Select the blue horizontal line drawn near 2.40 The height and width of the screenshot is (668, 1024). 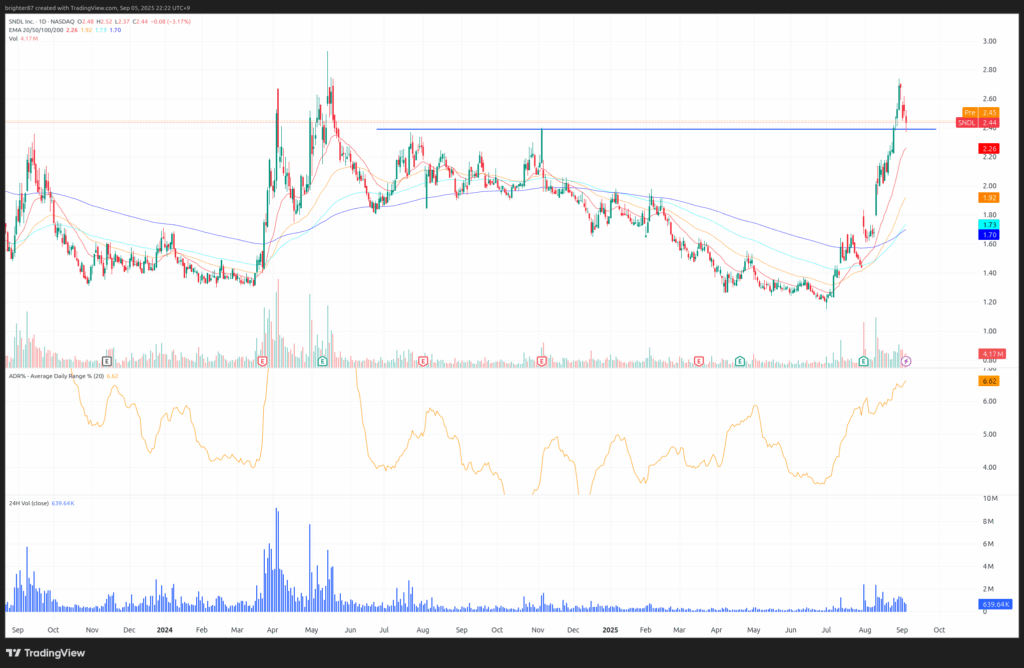coord(656,129)
